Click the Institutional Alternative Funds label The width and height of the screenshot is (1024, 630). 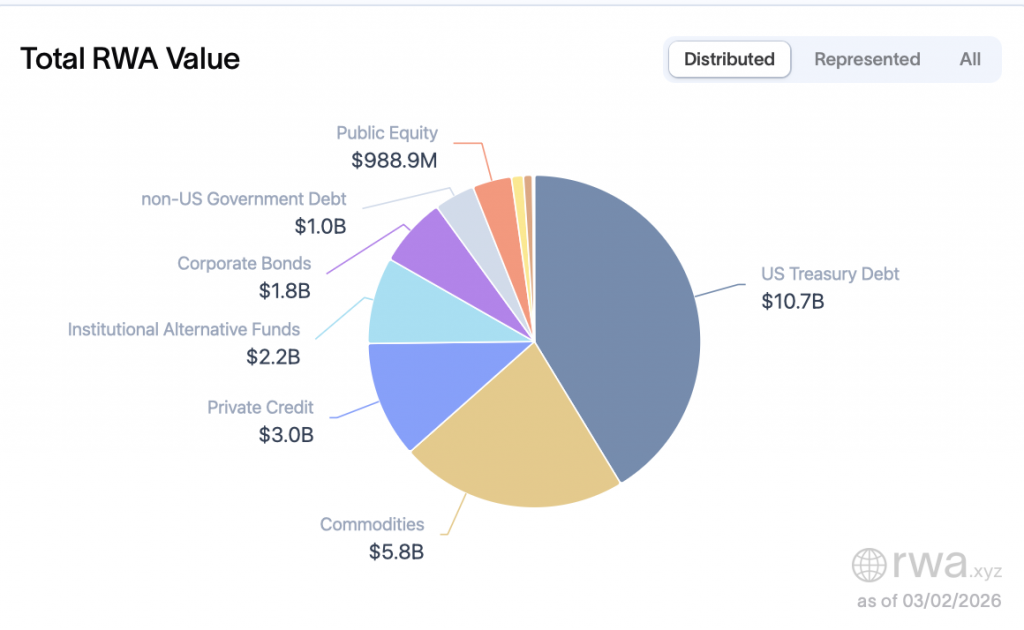pyautogui.click(x=183, y=329)
